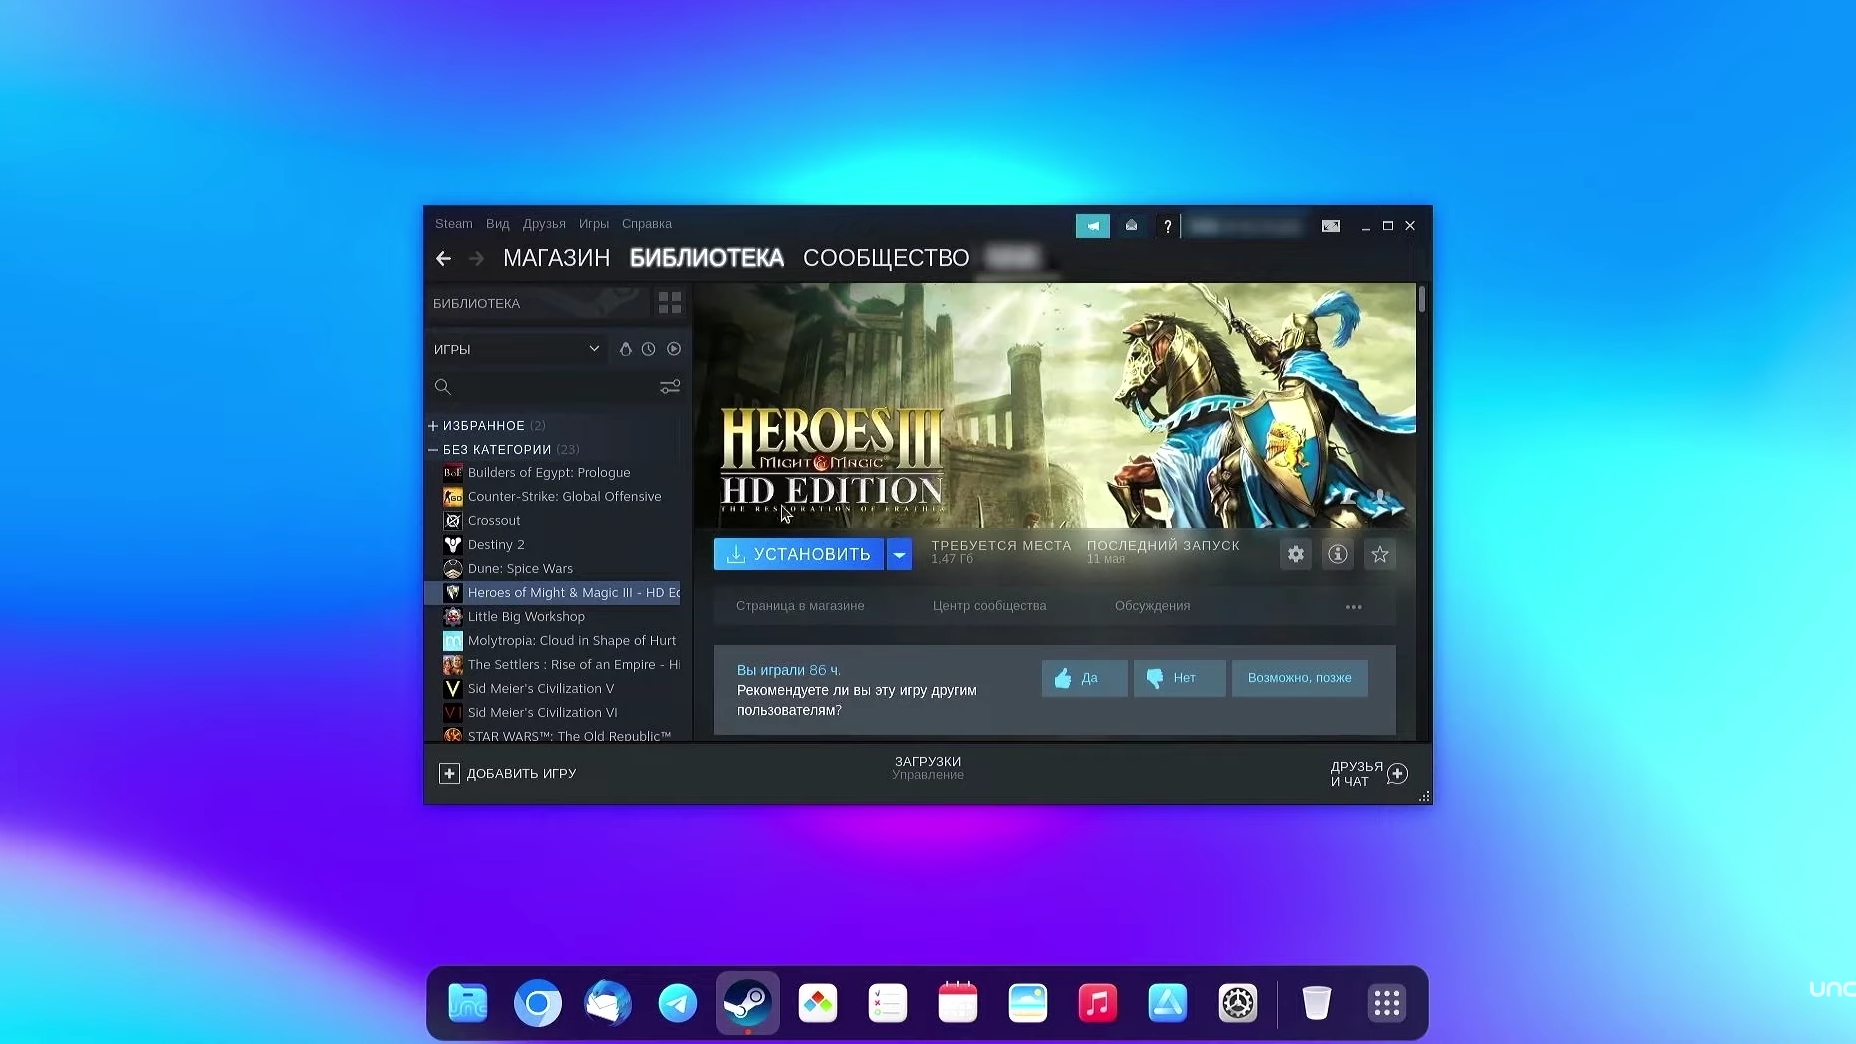The height and width of the screenshot is (1044, 1856).
Task: Click the Counter-Strike game icon
Action: (453, 497)
